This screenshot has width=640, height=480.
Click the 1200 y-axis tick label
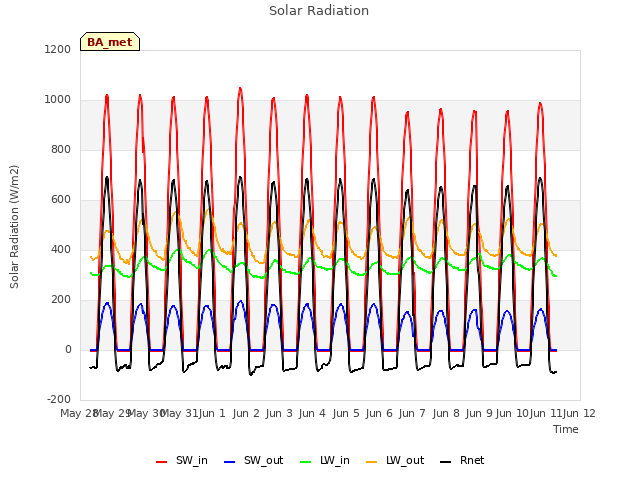pos(58,49)
